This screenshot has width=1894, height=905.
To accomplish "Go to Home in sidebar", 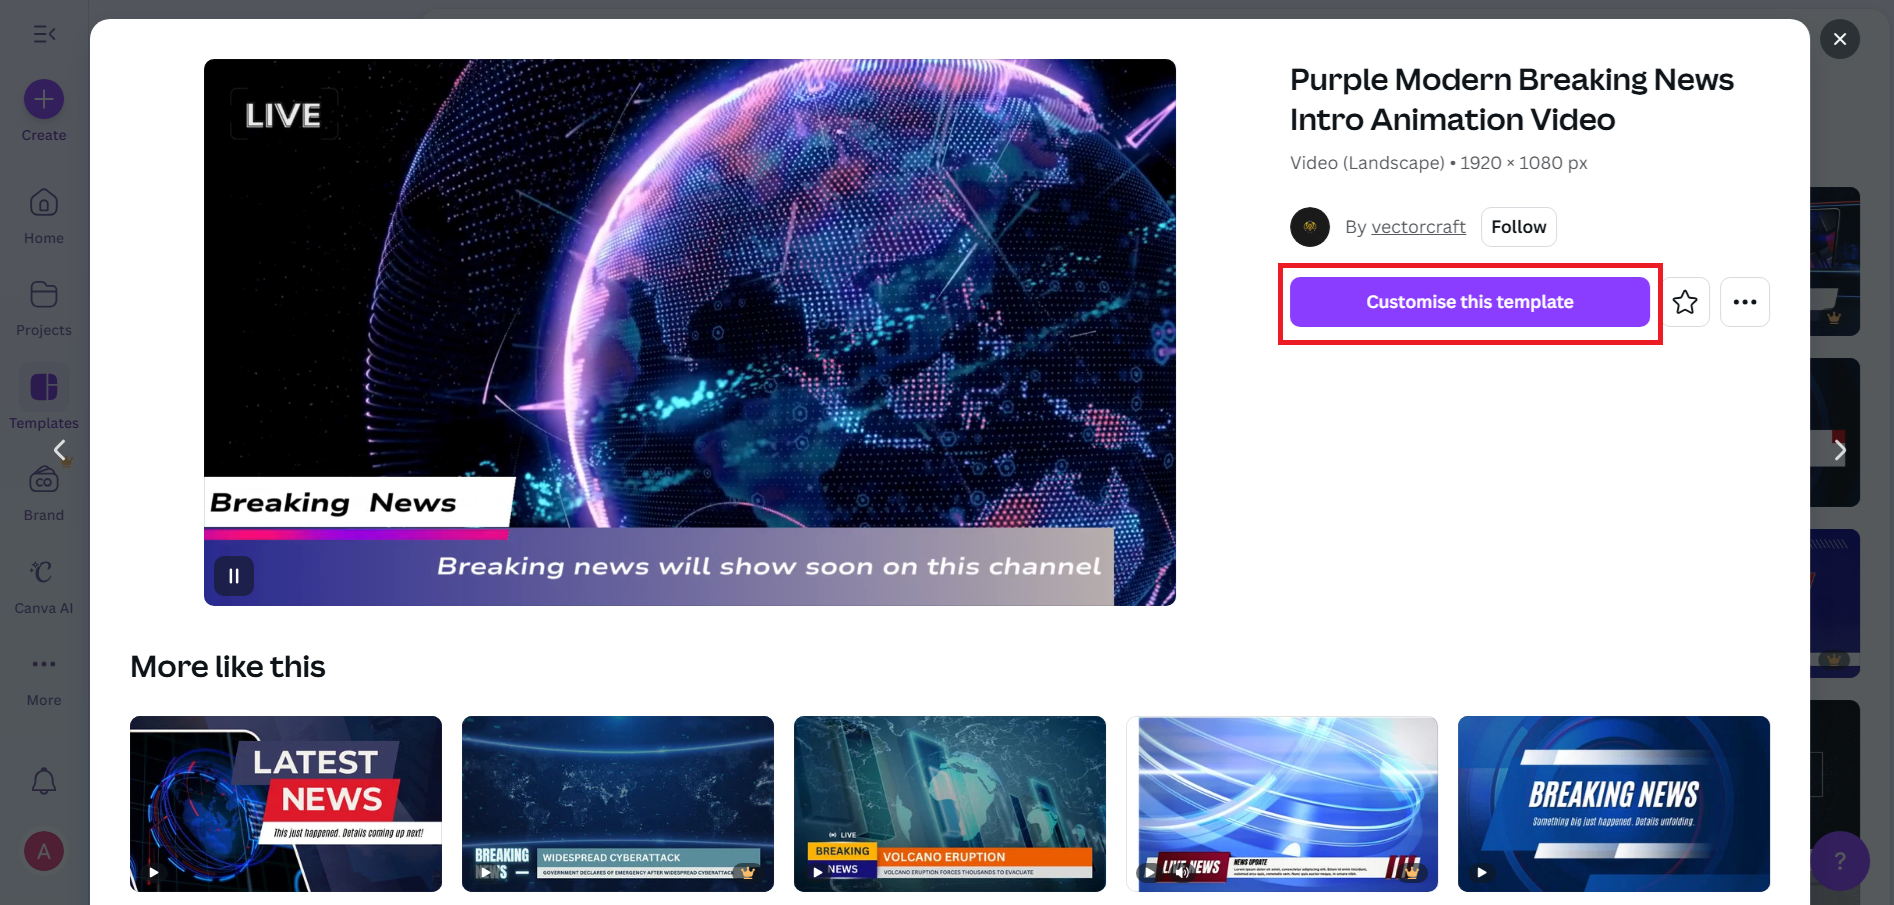I will pyautogui.click(x=44, y=216).
